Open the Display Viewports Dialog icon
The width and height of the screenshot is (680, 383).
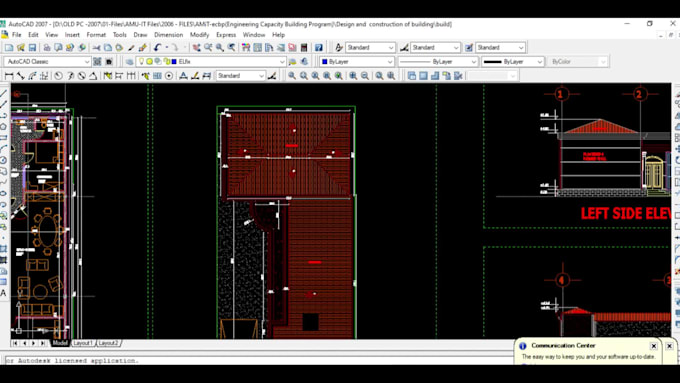pos(412,76)
